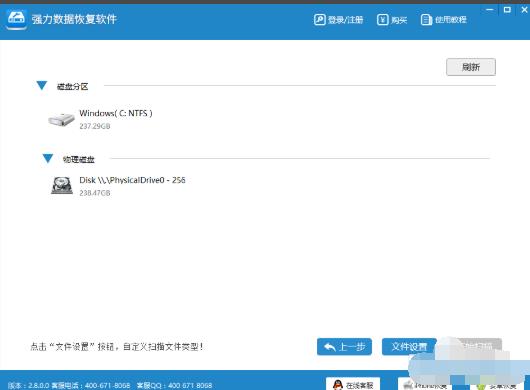
Task: Click the 磁盘分区 section heading
Action: point(72,87)
